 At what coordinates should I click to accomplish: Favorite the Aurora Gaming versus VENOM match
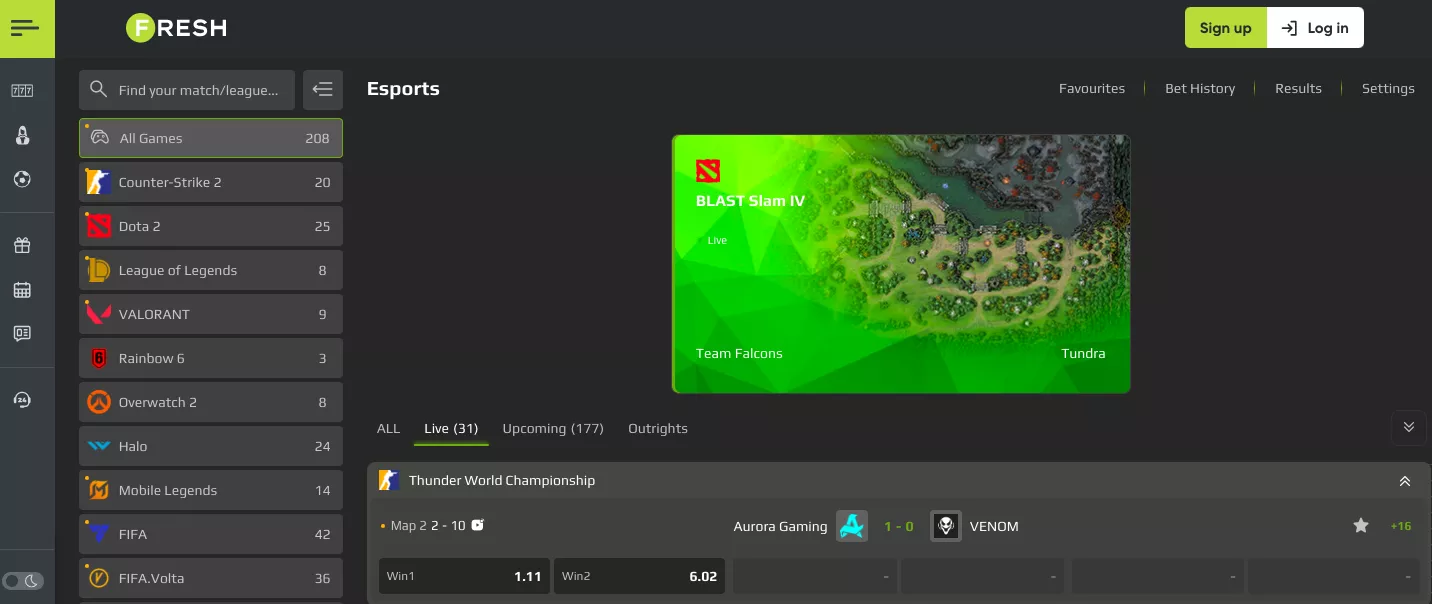pyautogui.click(x=1361, y=525)
